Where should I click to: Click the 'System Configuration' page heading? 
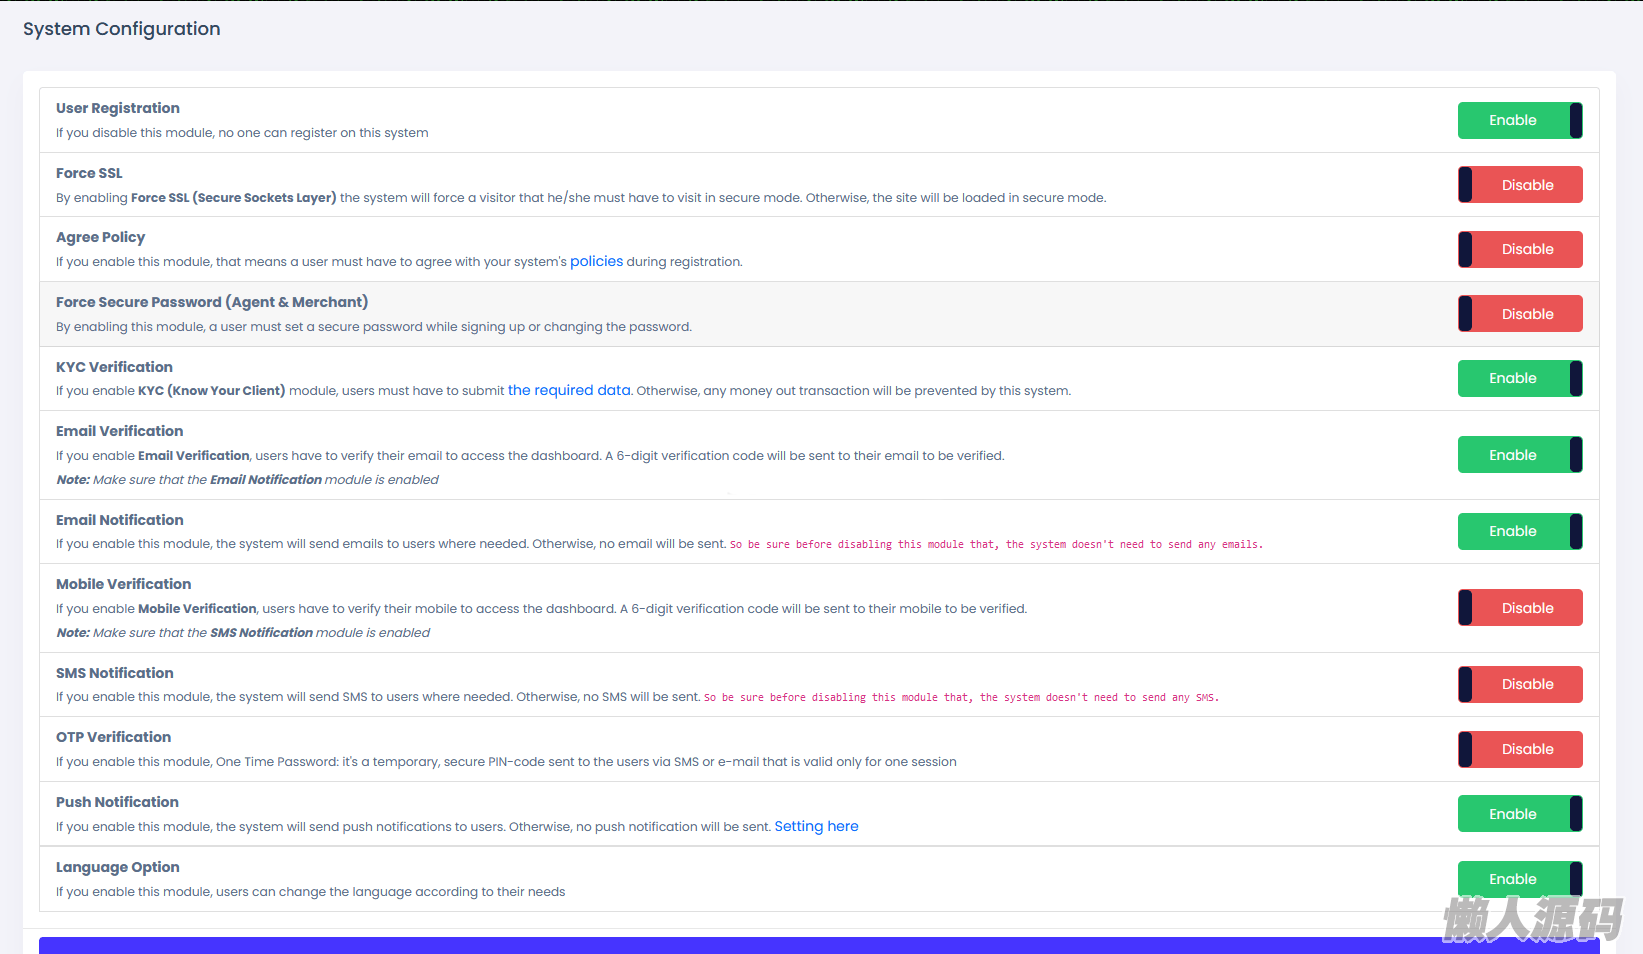click(x=122, y=29)
